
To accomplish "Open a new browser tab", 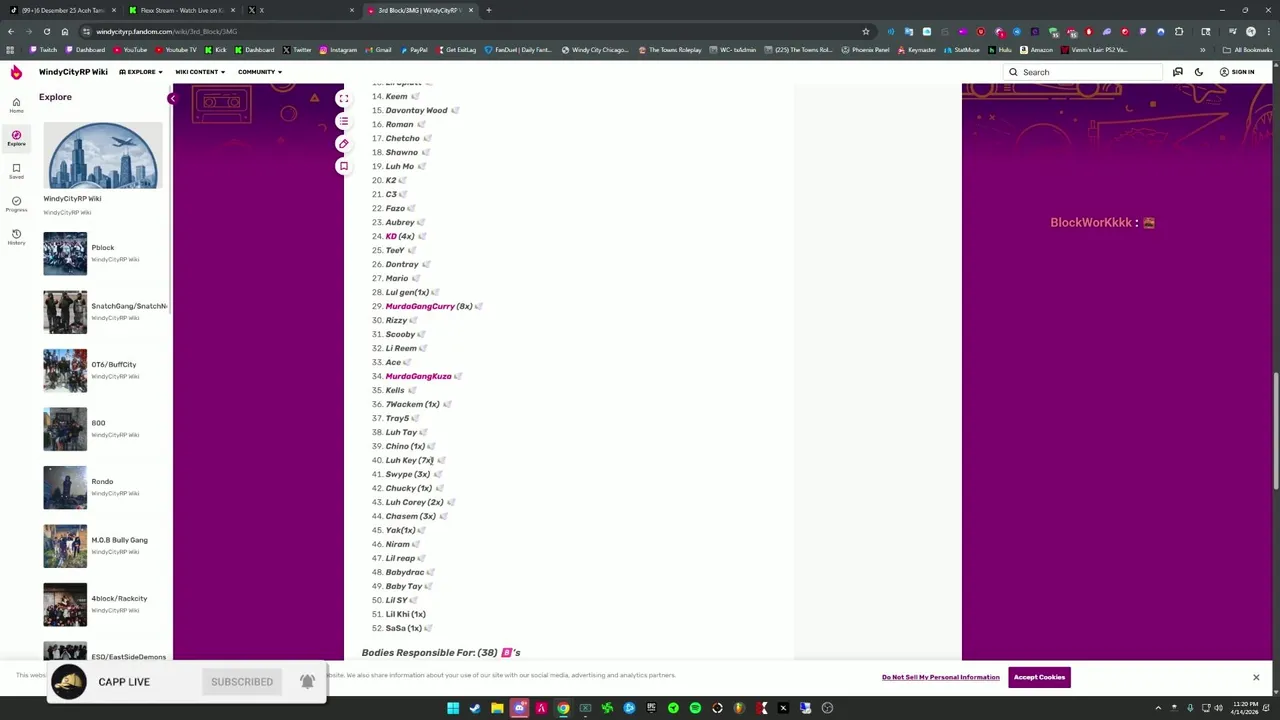I will [x=488, y=10].
